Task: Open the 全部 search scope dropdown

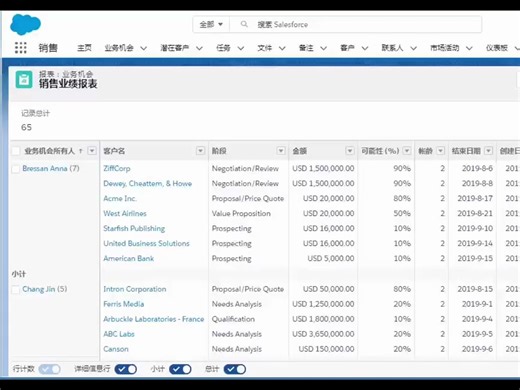Action: 211,24
